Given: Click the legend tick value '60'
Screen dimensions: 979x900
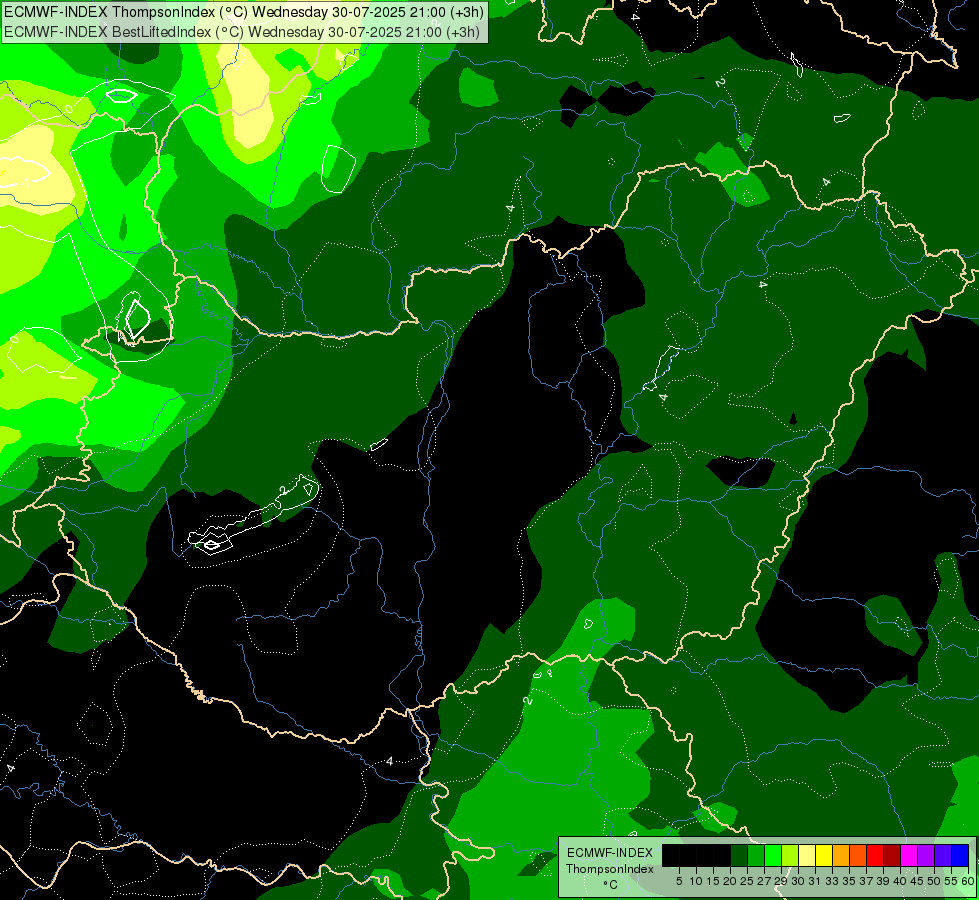Looking at the screenshot, I should 968,881.
